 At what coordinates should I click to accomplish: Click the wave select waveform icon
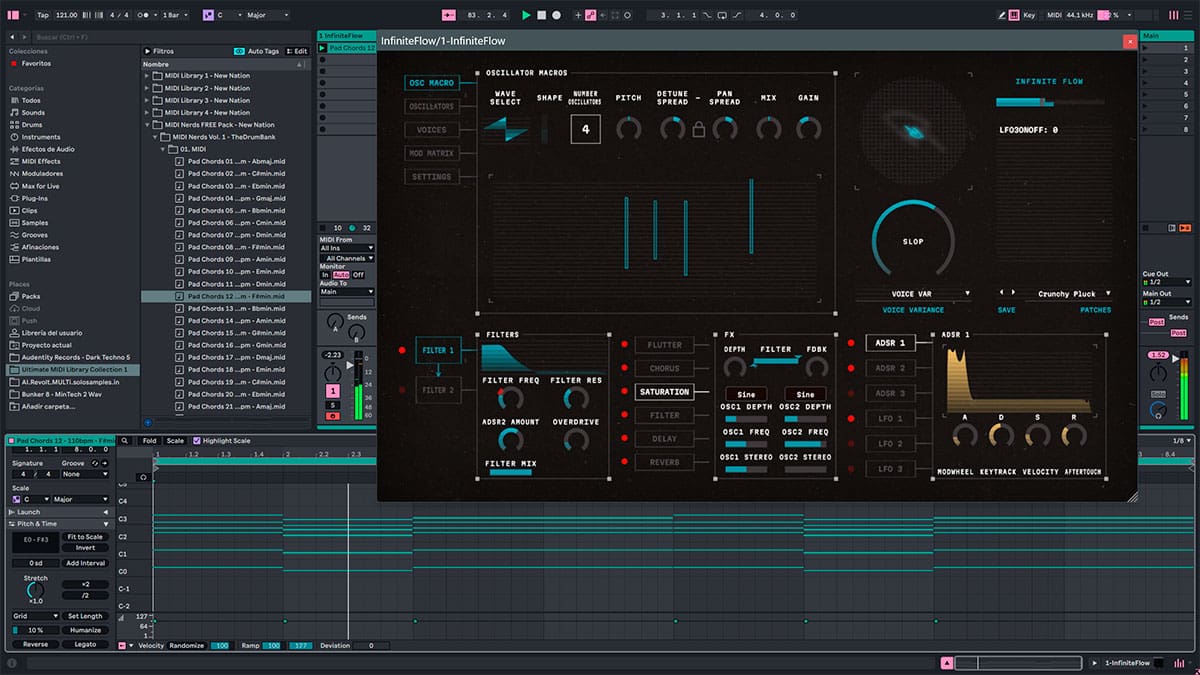505,129
